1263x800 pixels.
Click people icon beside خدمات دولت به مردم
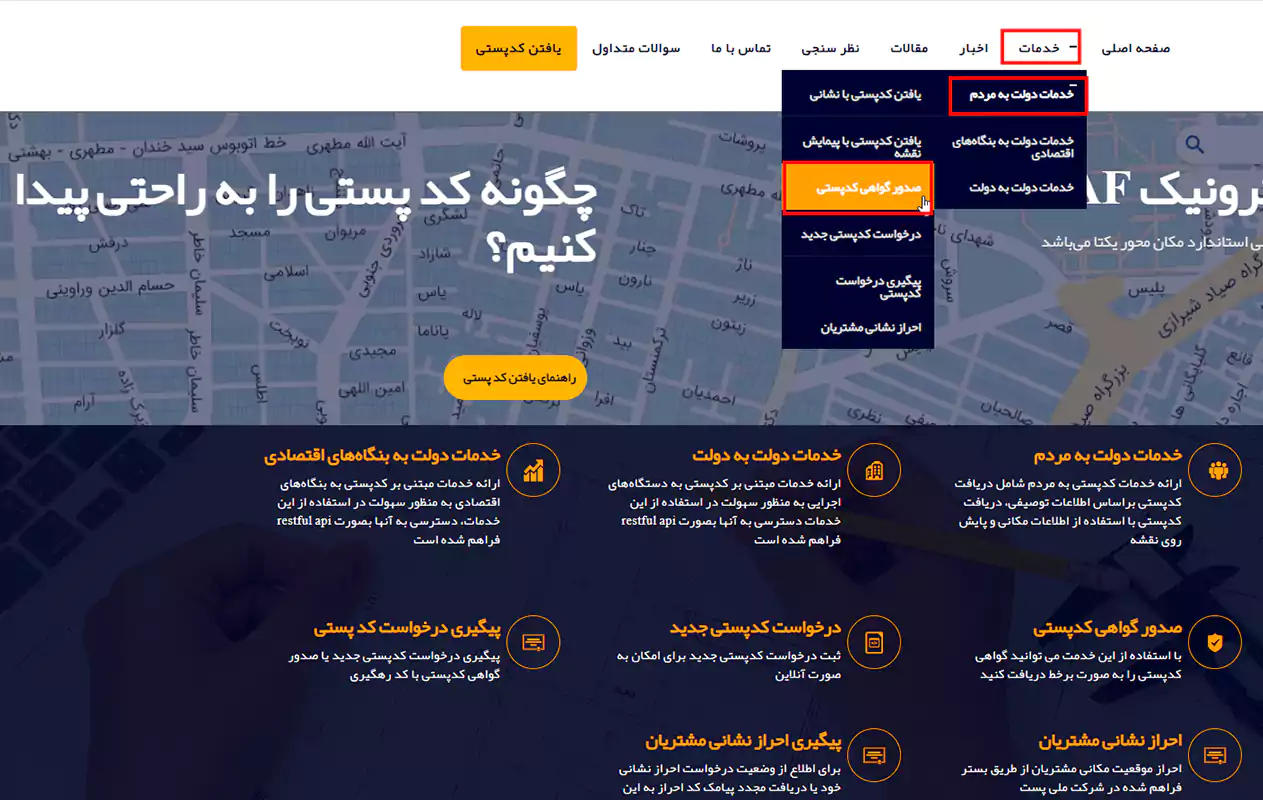tap(1216, 470)
